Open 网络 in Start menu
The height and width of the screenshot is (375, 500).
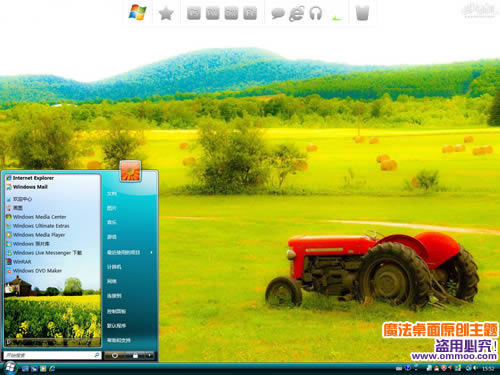pos(112,281)
